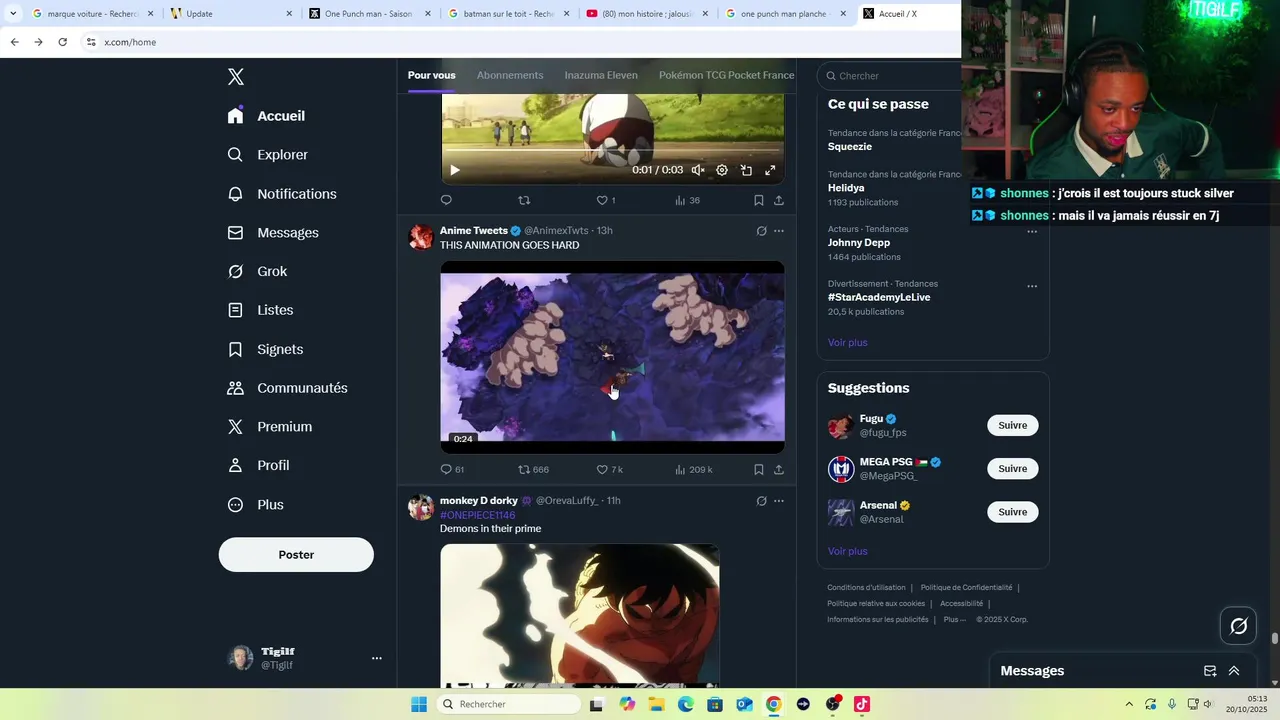The height and width of the screenshot is (720, 1280).
Task: Open more options on #StarAcademyLeLive trend
Action: [1032, 286]
